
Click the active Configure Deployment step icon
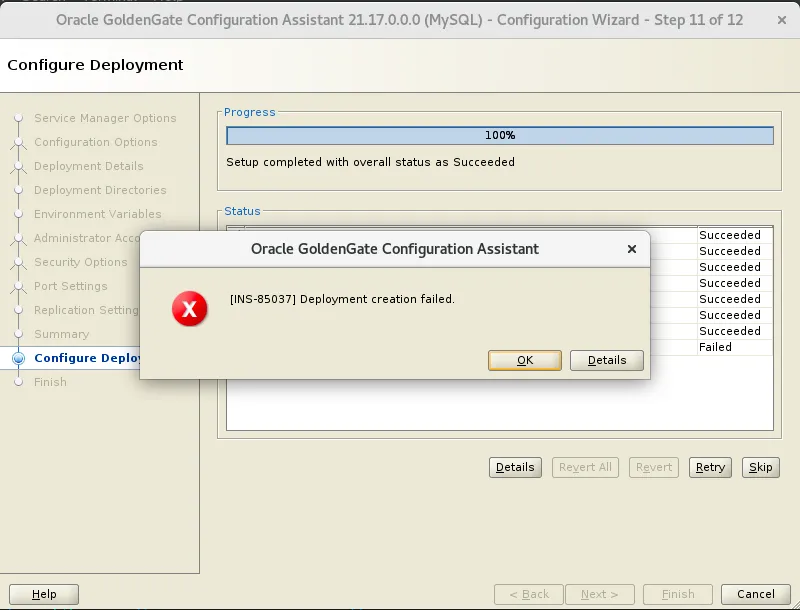(18, 358)
